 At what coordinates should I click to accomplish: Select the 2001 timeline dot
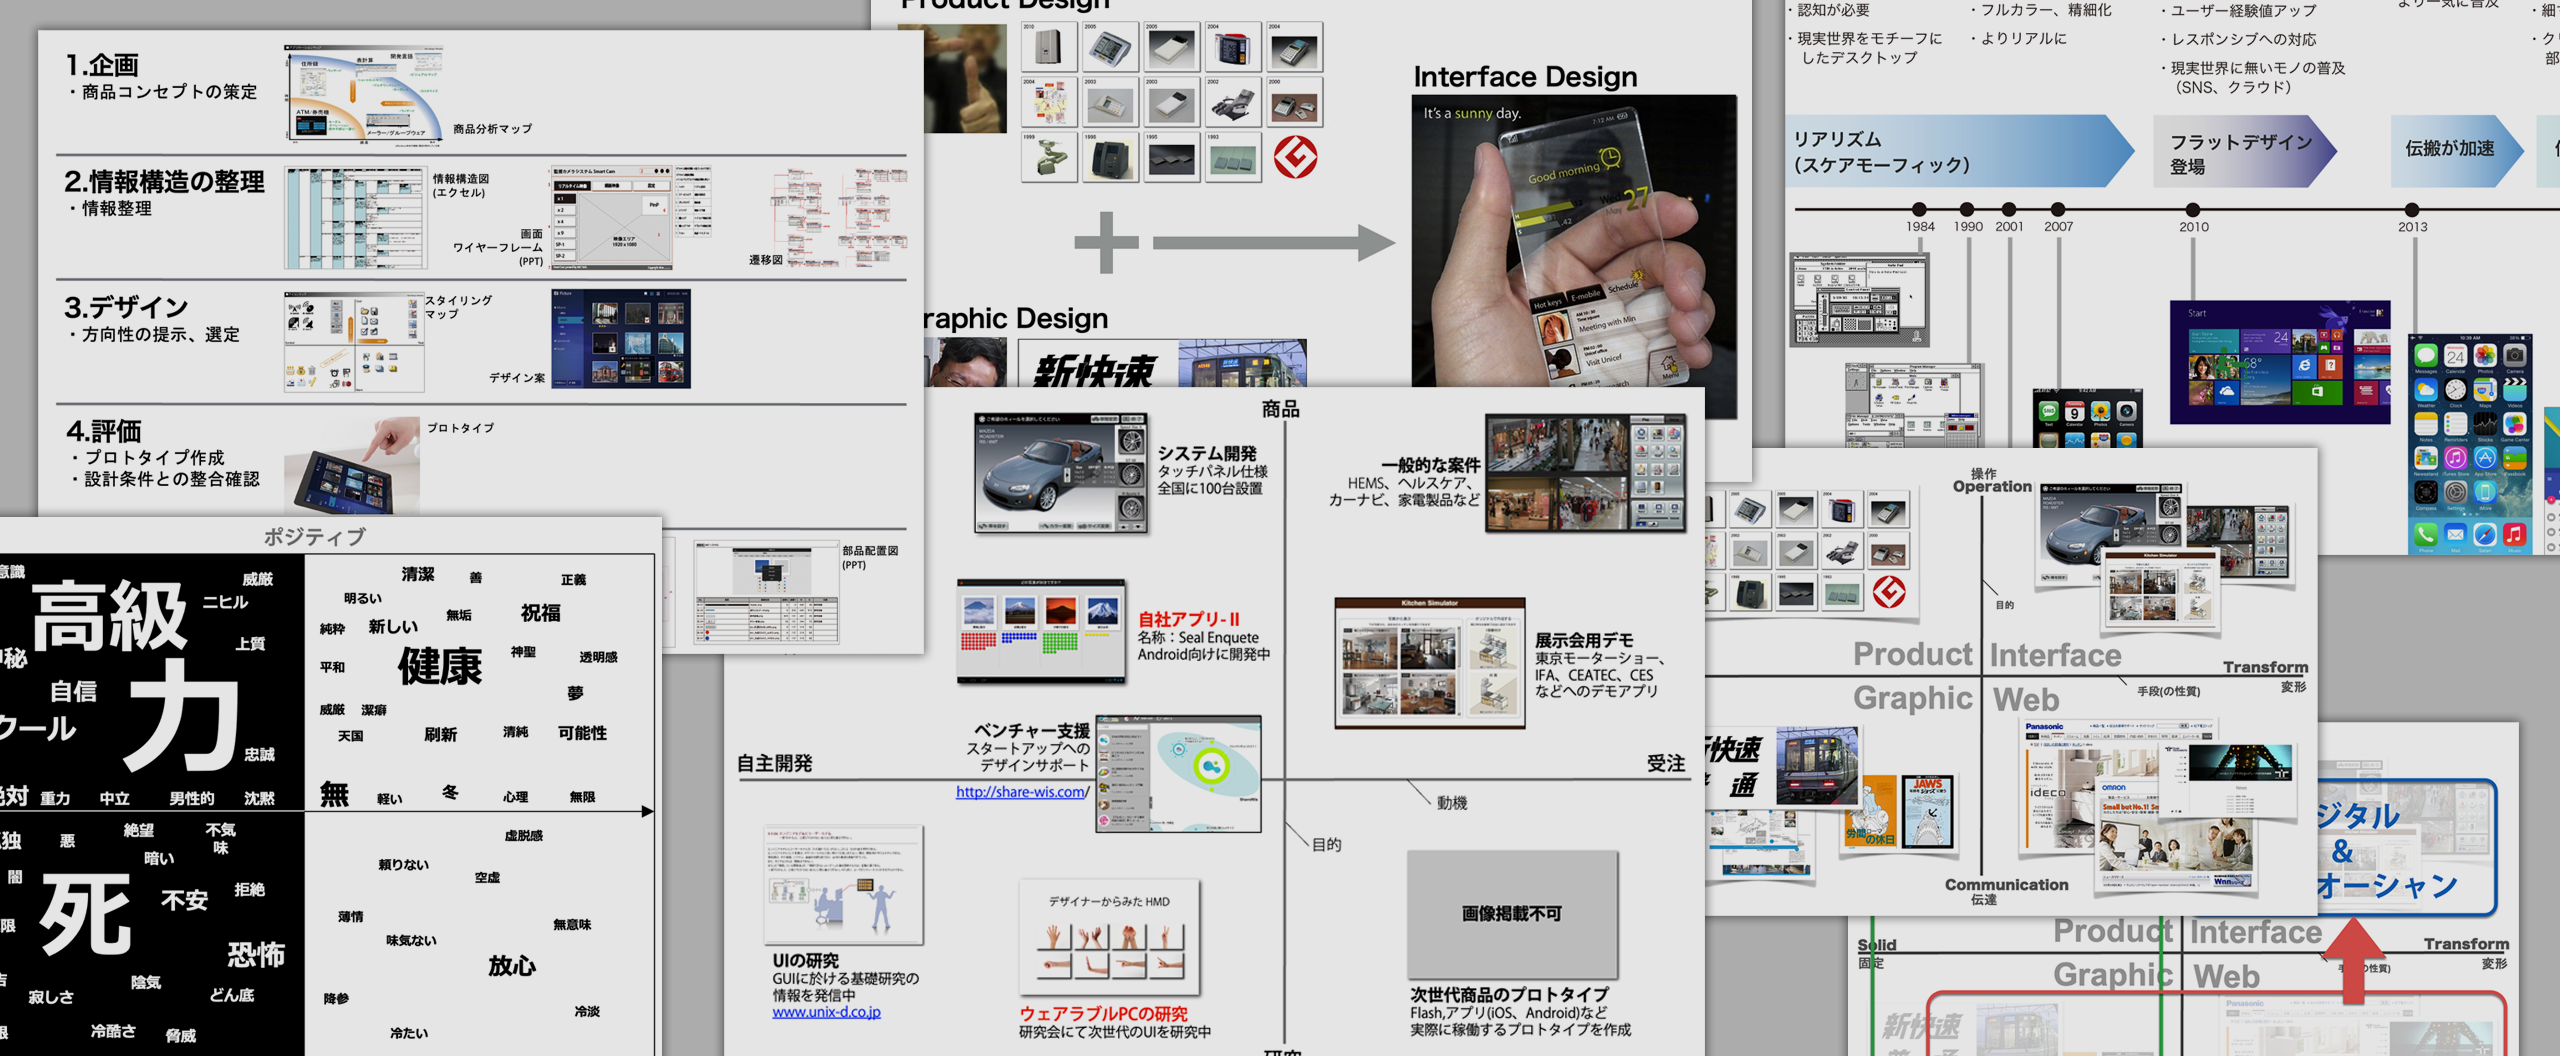pos(2009,209)
